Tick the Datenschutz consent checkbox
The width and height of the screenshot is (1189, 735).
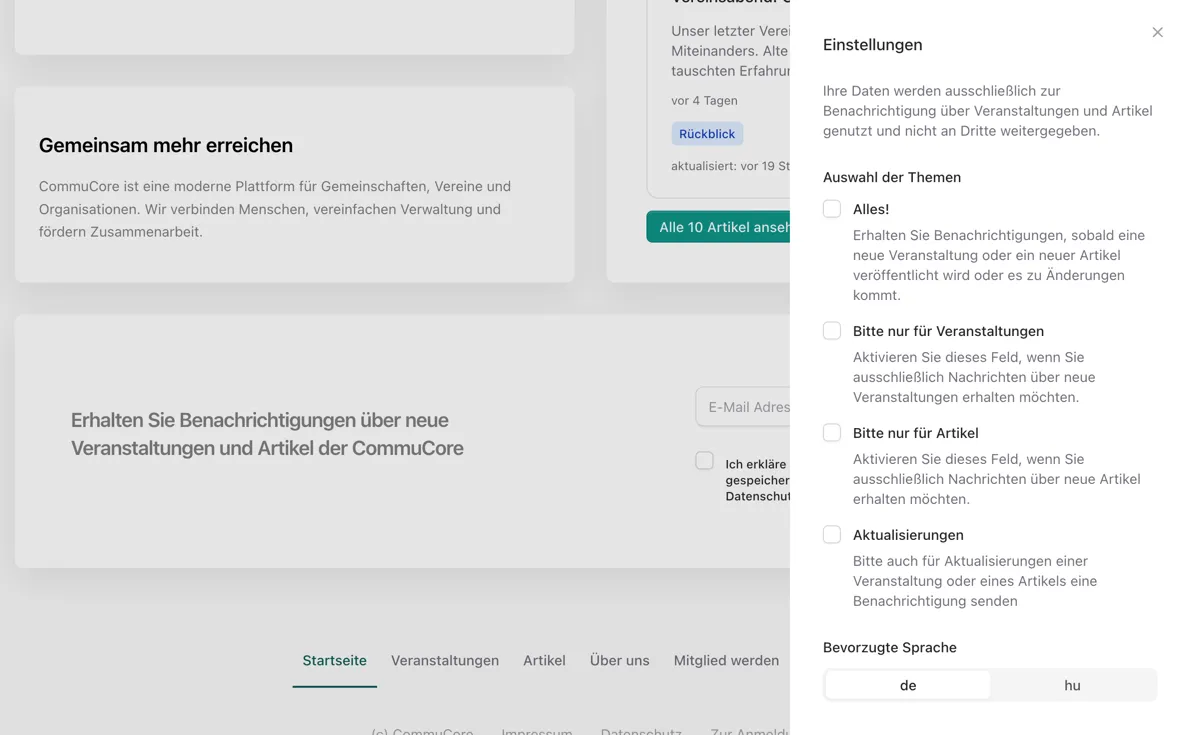click(x=705, y=460)
